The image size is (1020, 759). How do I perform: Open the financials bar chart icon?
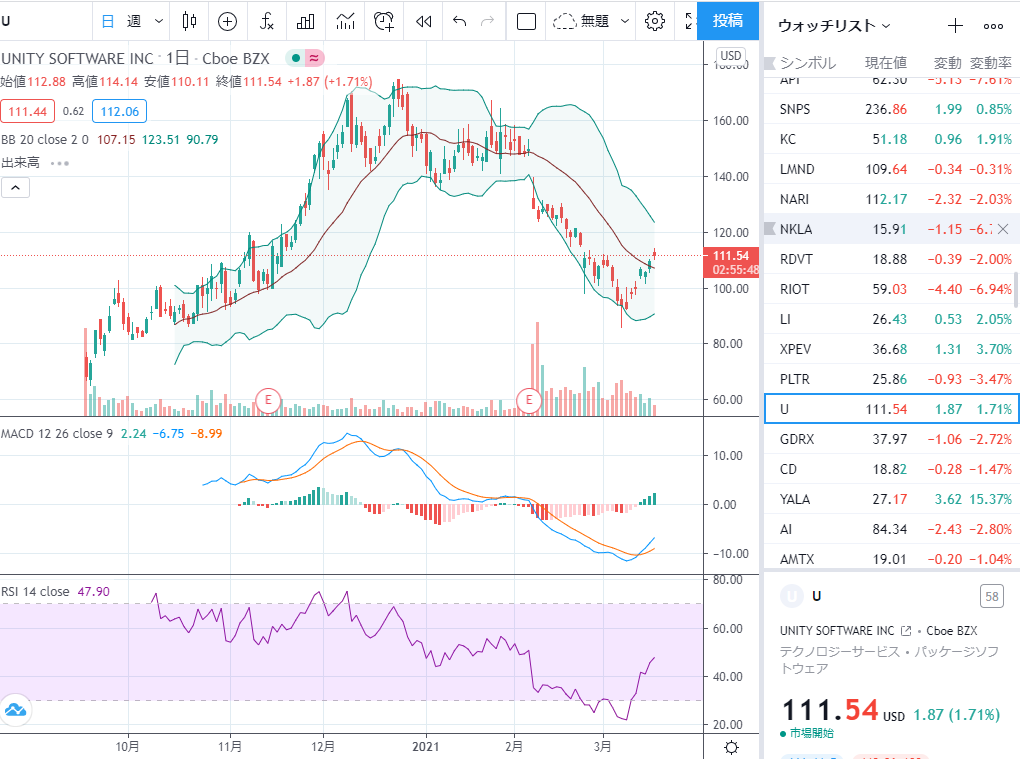[x=306, y=21]
